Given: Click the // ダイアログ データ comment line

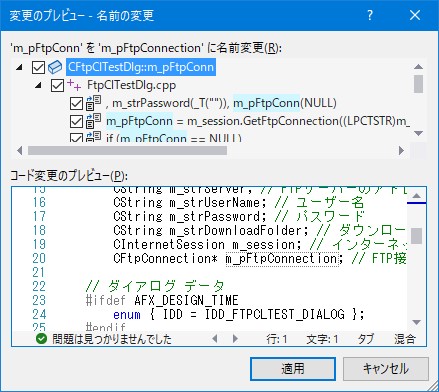Looking at the screenshot, I should click(x=155, y=286).
